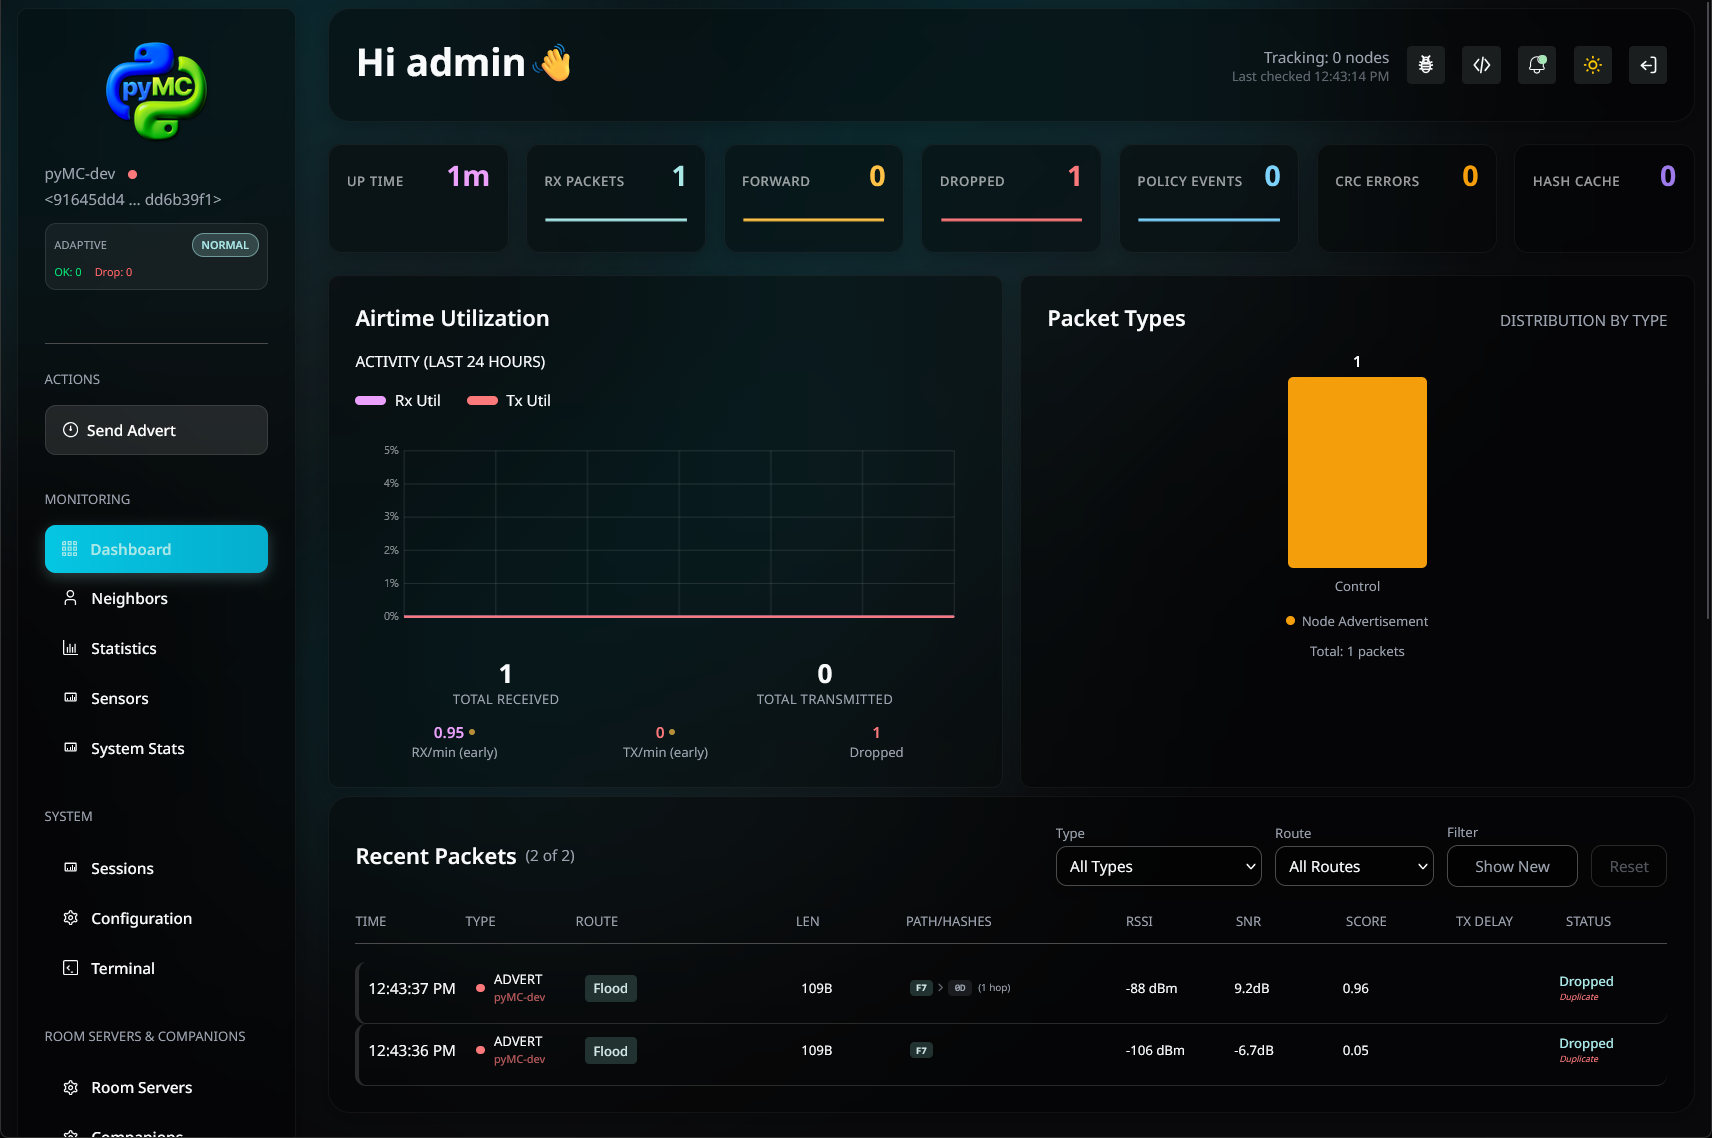
Task: Open the code view icon
Action: click(x=1482, y=65)
